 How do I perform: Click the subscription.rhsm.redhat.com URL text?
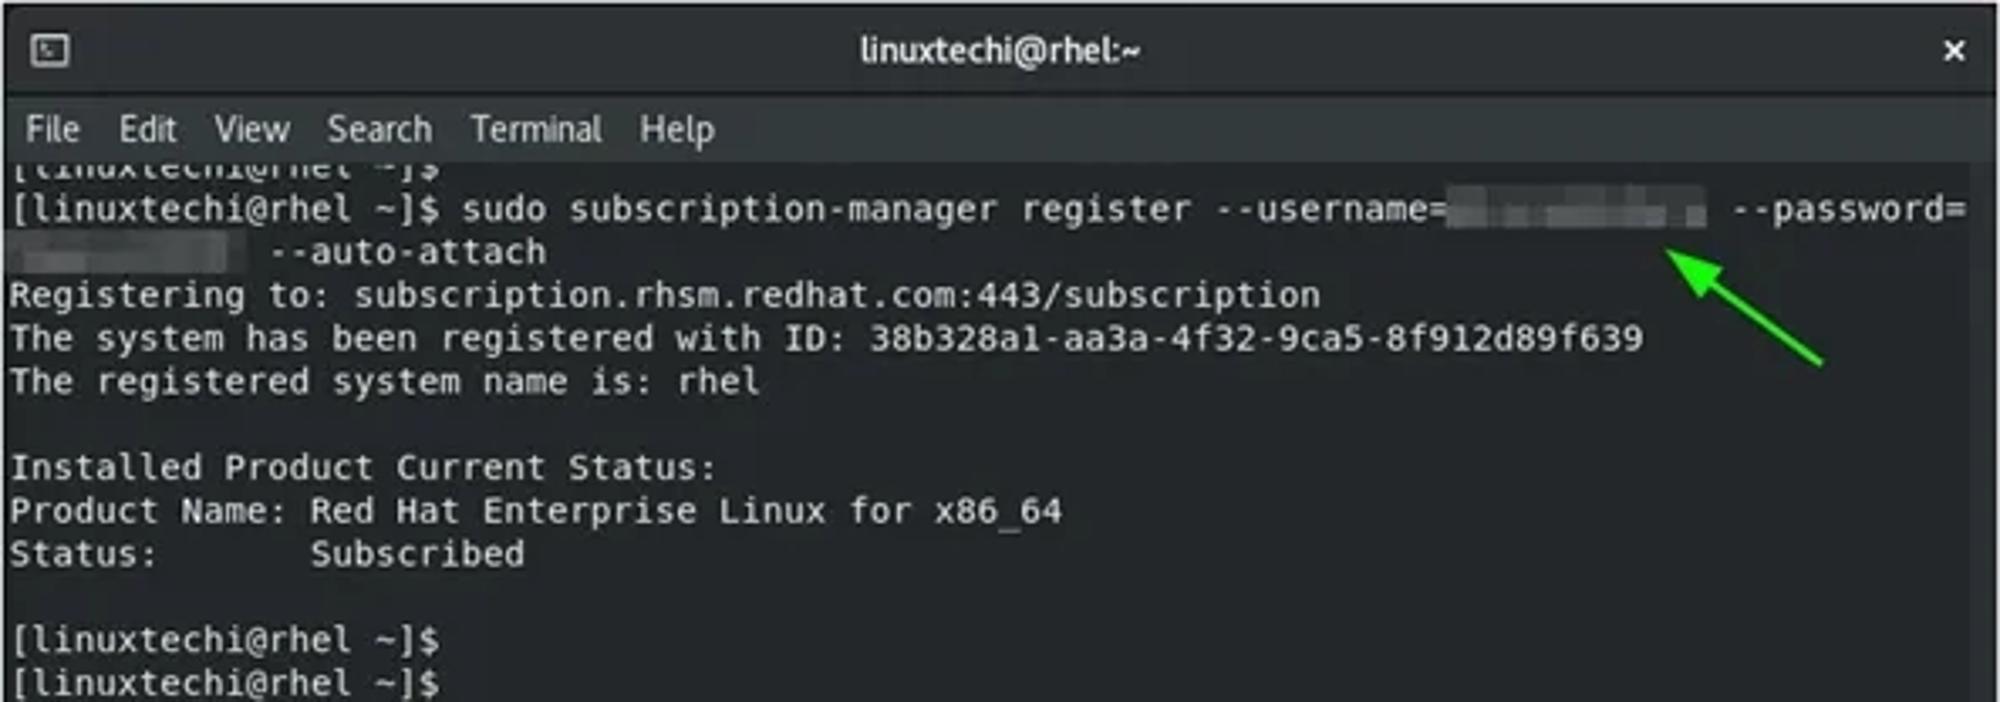pyautogui.click(x=837, y=296)
